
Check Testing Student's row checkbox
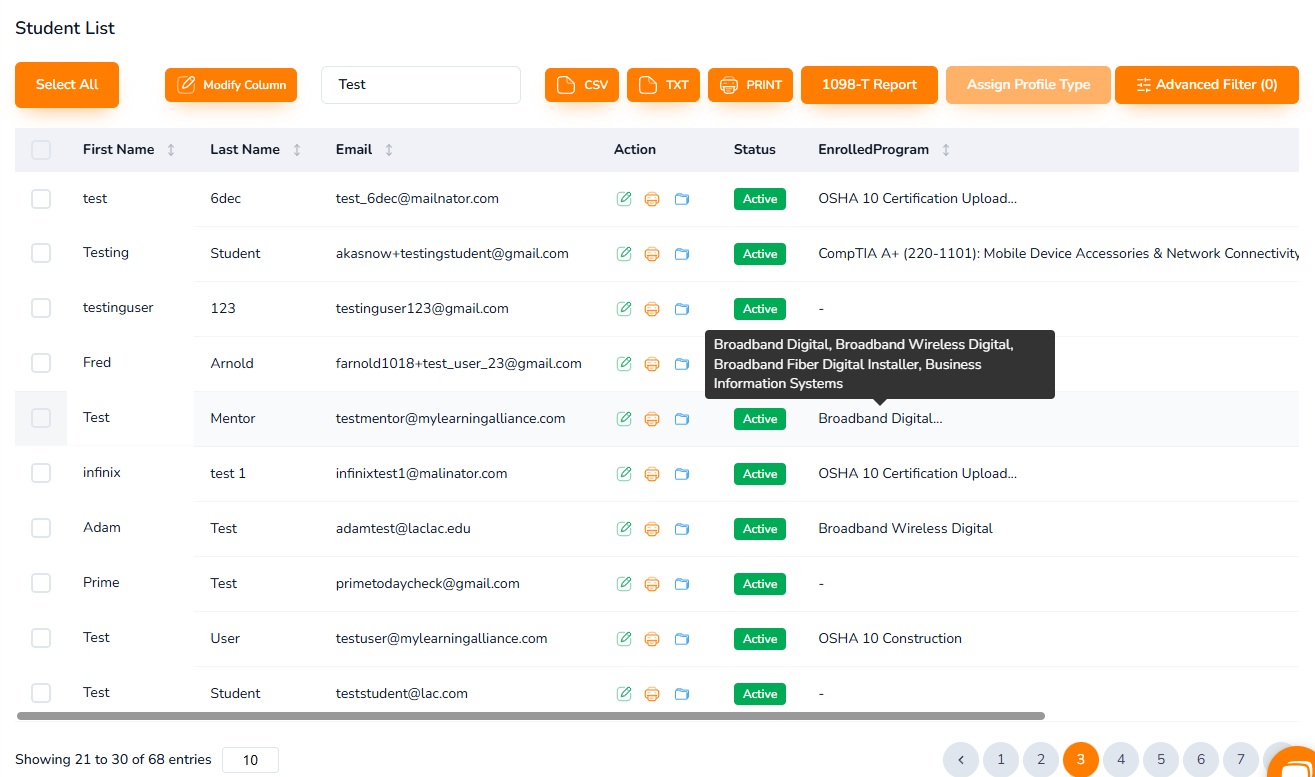point(41,253)
